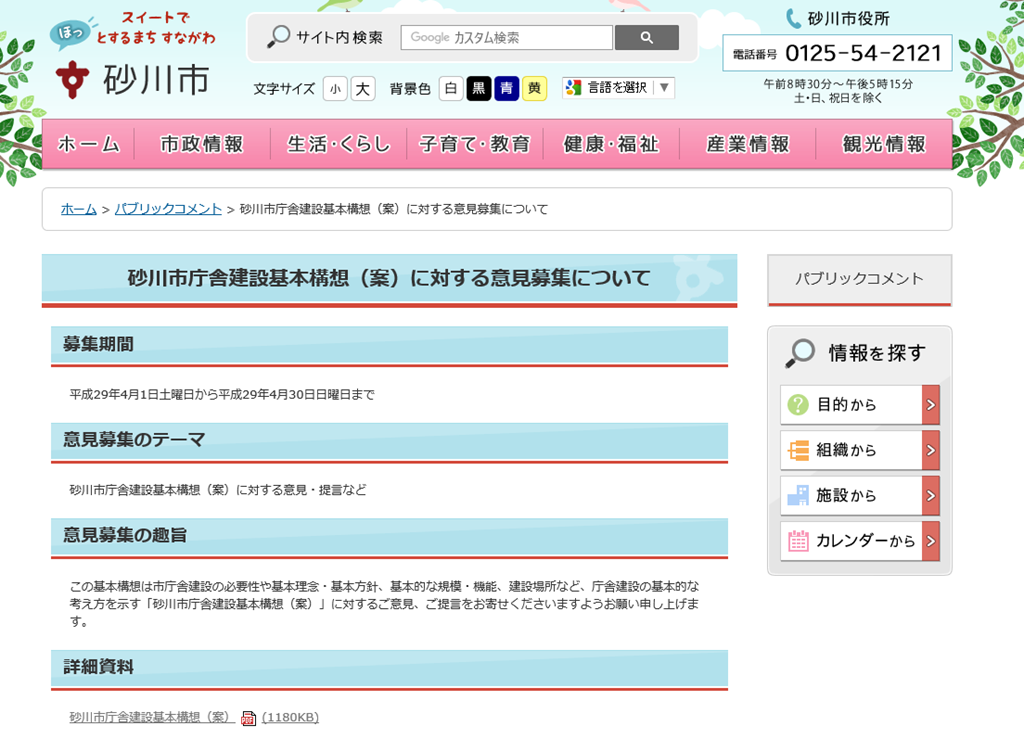Image resolution: width=1024 pixels, height=739 pixels.
Task: Click the Google translate icon
Action: [x=573, y=88]
